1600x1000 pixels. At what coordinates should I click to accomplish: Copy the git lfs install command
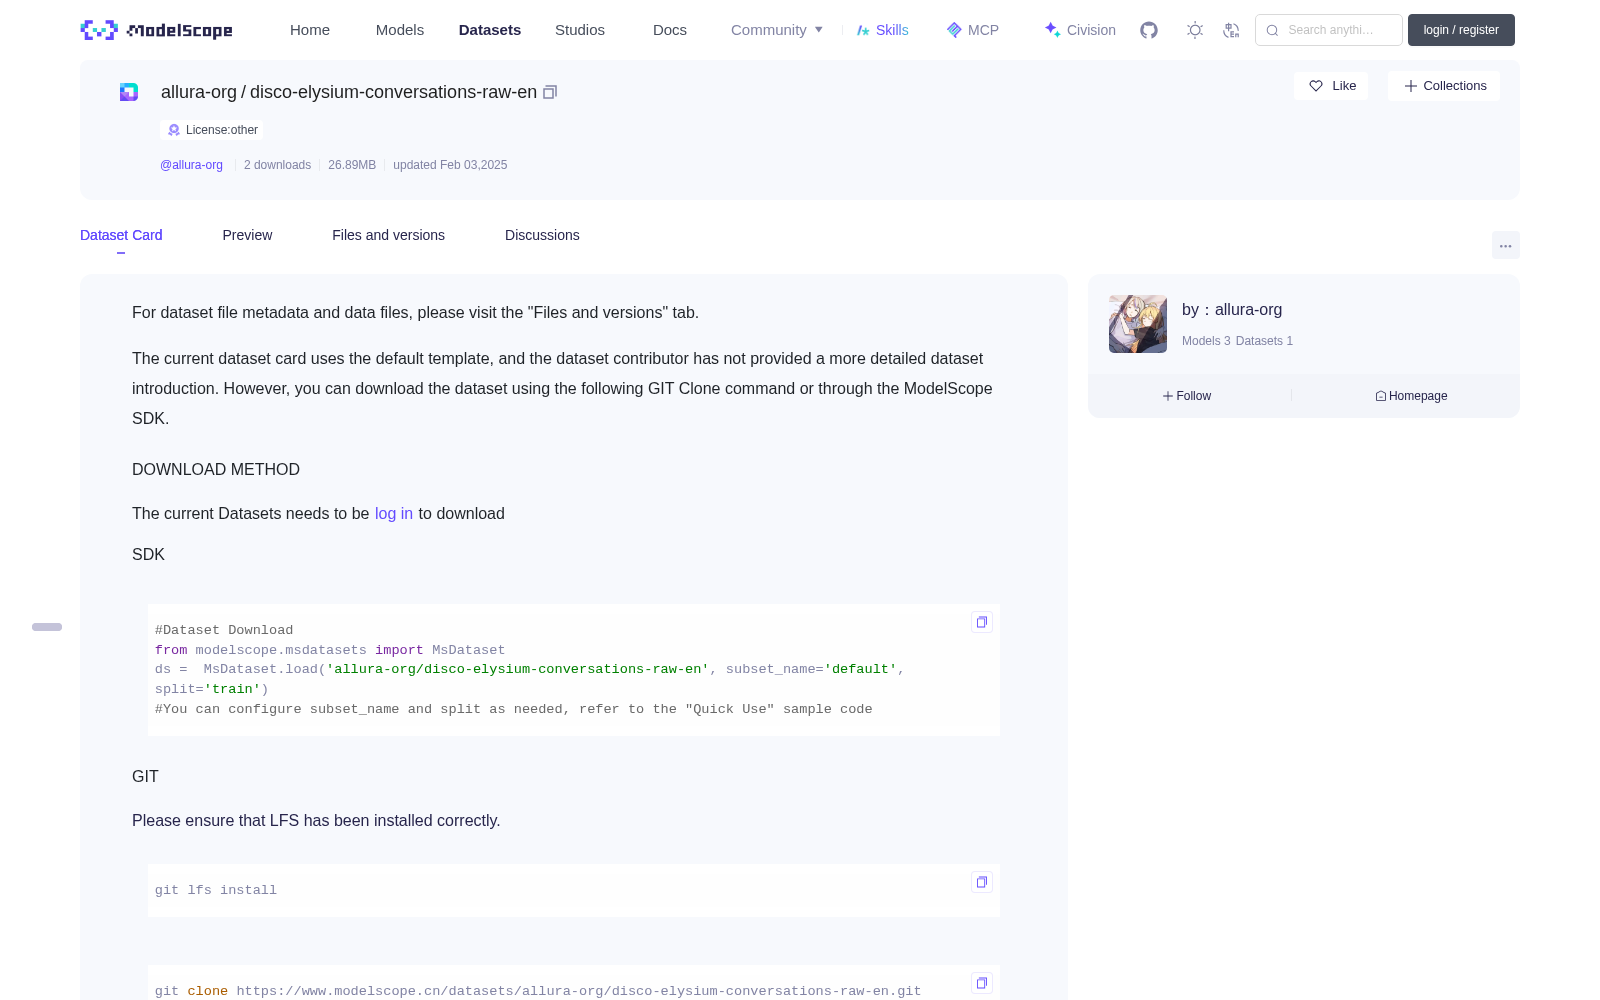[x=982, y=882]
